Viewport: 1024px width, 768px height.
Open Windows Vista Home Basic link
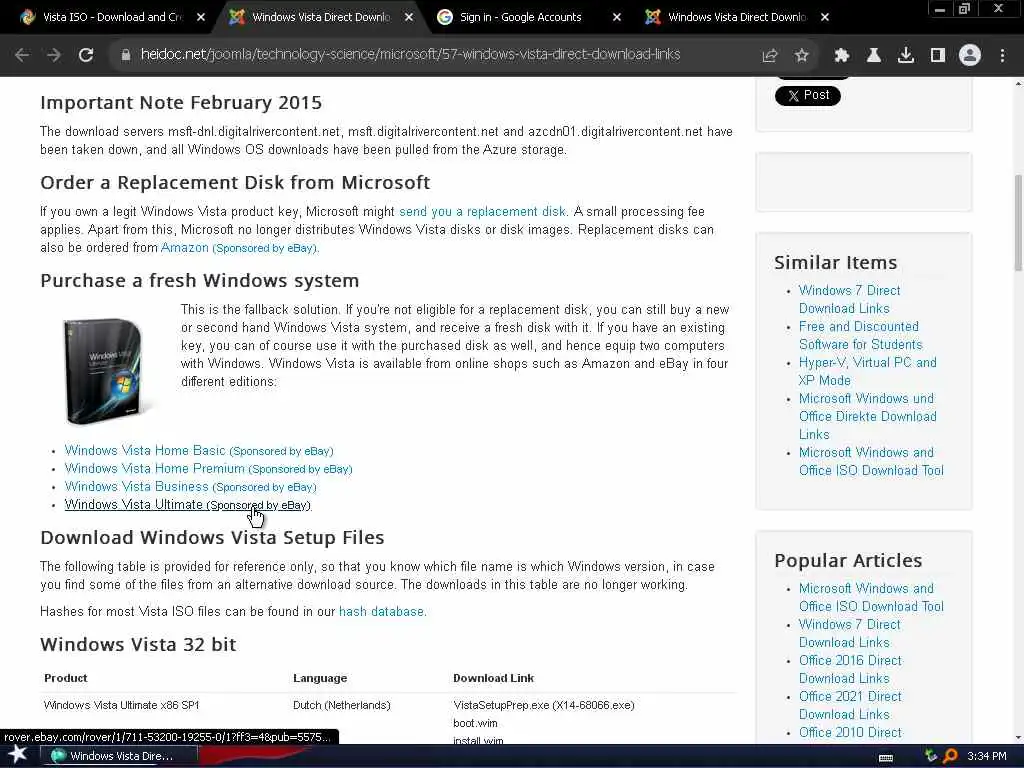[199, 451]
